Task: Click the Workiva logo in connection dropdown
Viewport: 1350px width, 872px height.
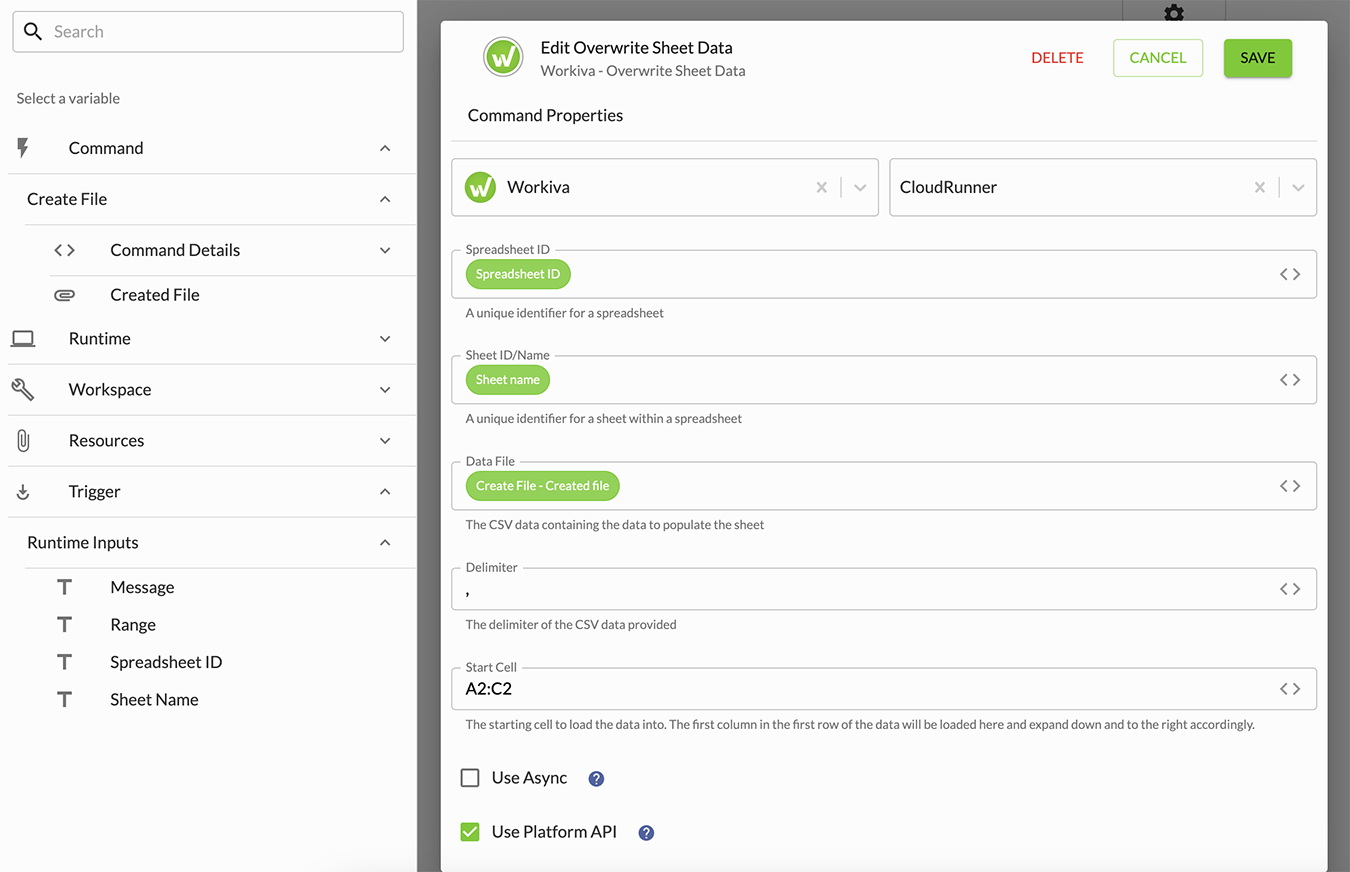Action: pos(481,187)
